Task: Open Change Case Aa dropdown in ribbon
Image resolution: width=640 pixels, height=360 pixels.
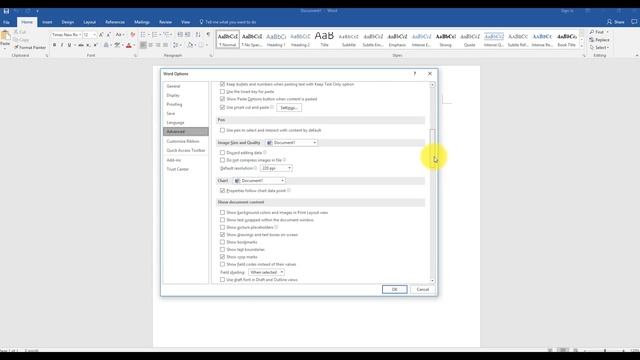Action: click(119, 35)
